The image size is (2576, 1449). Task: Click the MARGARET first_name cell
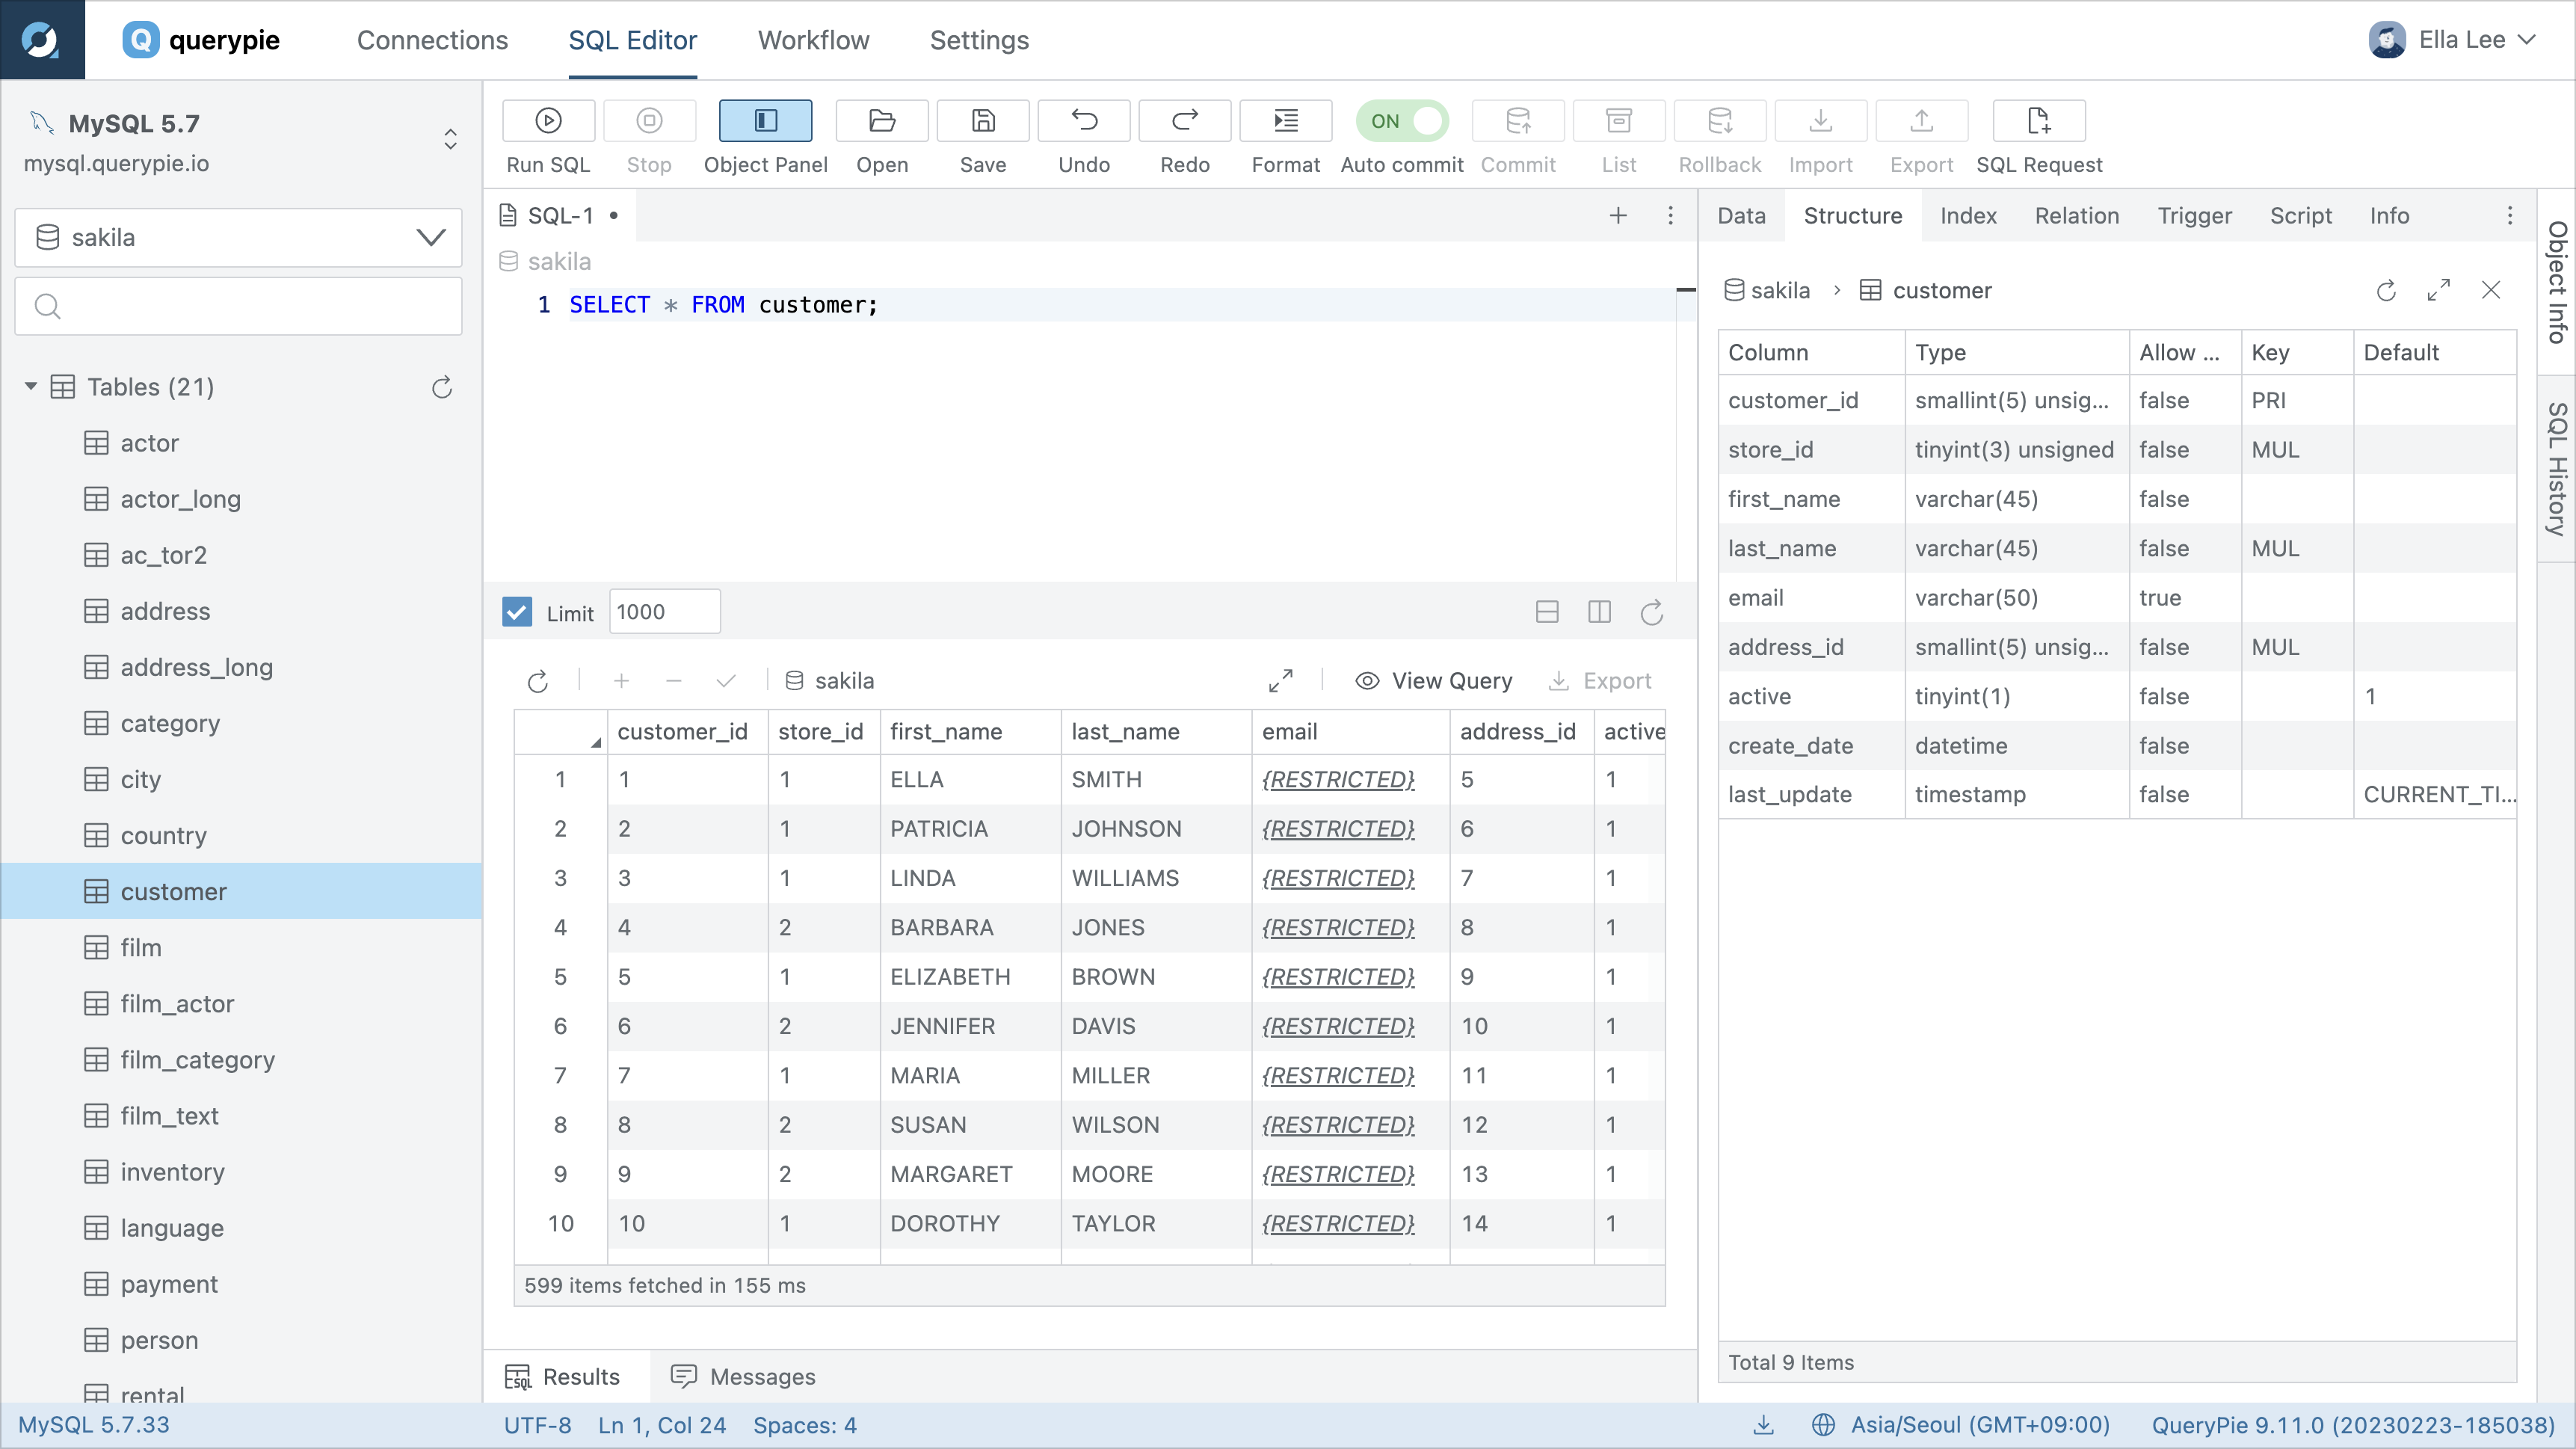point(970,1174)
